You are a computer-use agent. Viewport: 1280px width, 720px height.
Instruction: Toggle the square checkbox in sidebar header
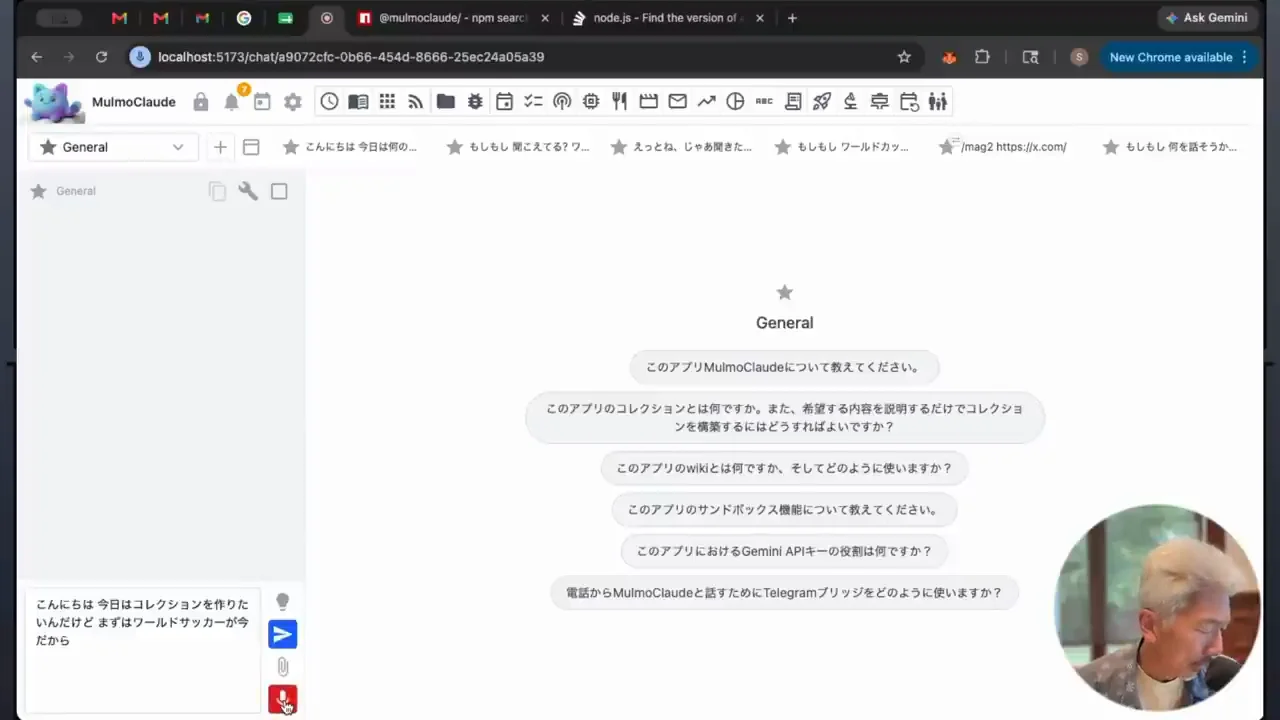pos(279,191)
